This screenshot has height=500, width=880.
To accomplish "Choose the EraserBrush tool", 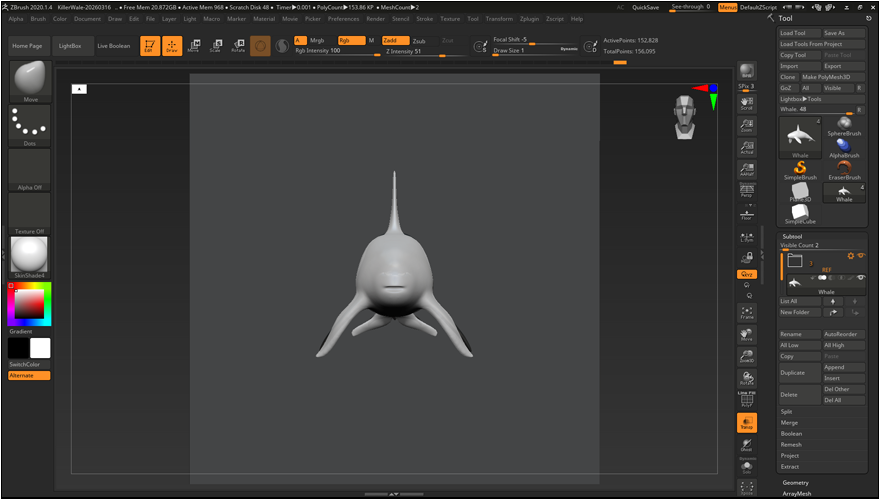I will click(844, 169).
